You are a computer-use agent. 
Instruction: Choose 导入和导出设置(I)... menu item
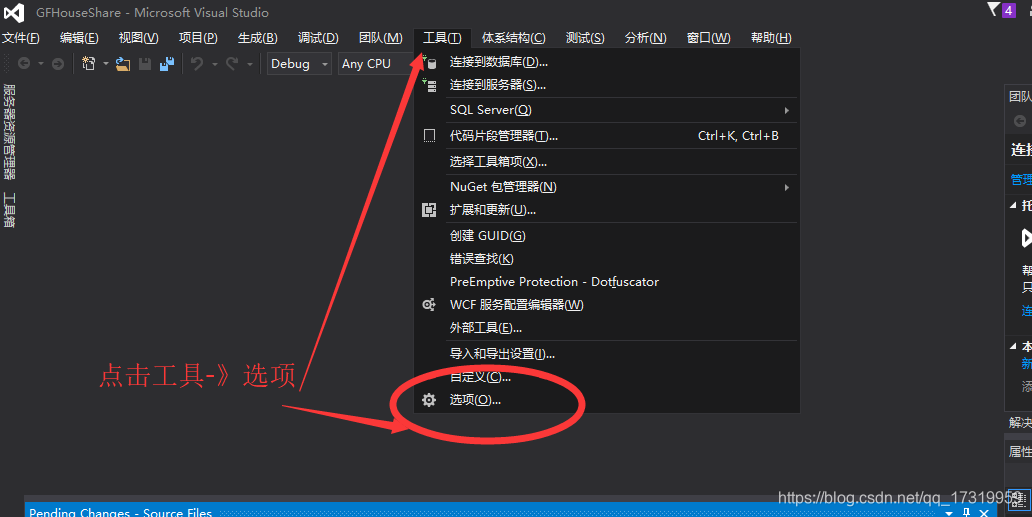point(607,354)
